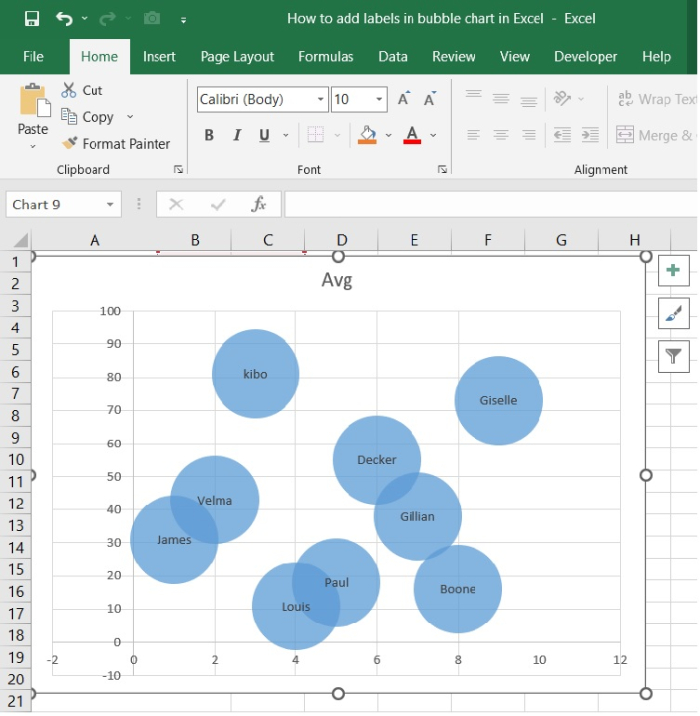
Task: Open Customize Quick Access Toolbar dropdown
Action: [x=184, y=20]
